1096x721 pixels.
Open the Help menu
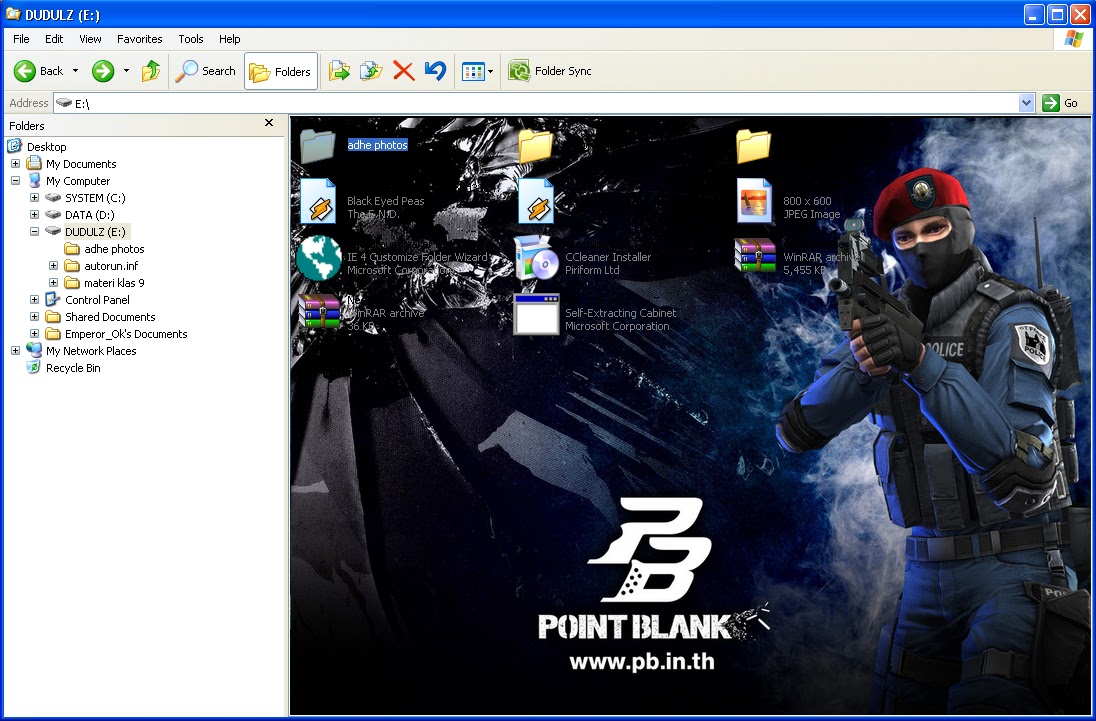229,39
